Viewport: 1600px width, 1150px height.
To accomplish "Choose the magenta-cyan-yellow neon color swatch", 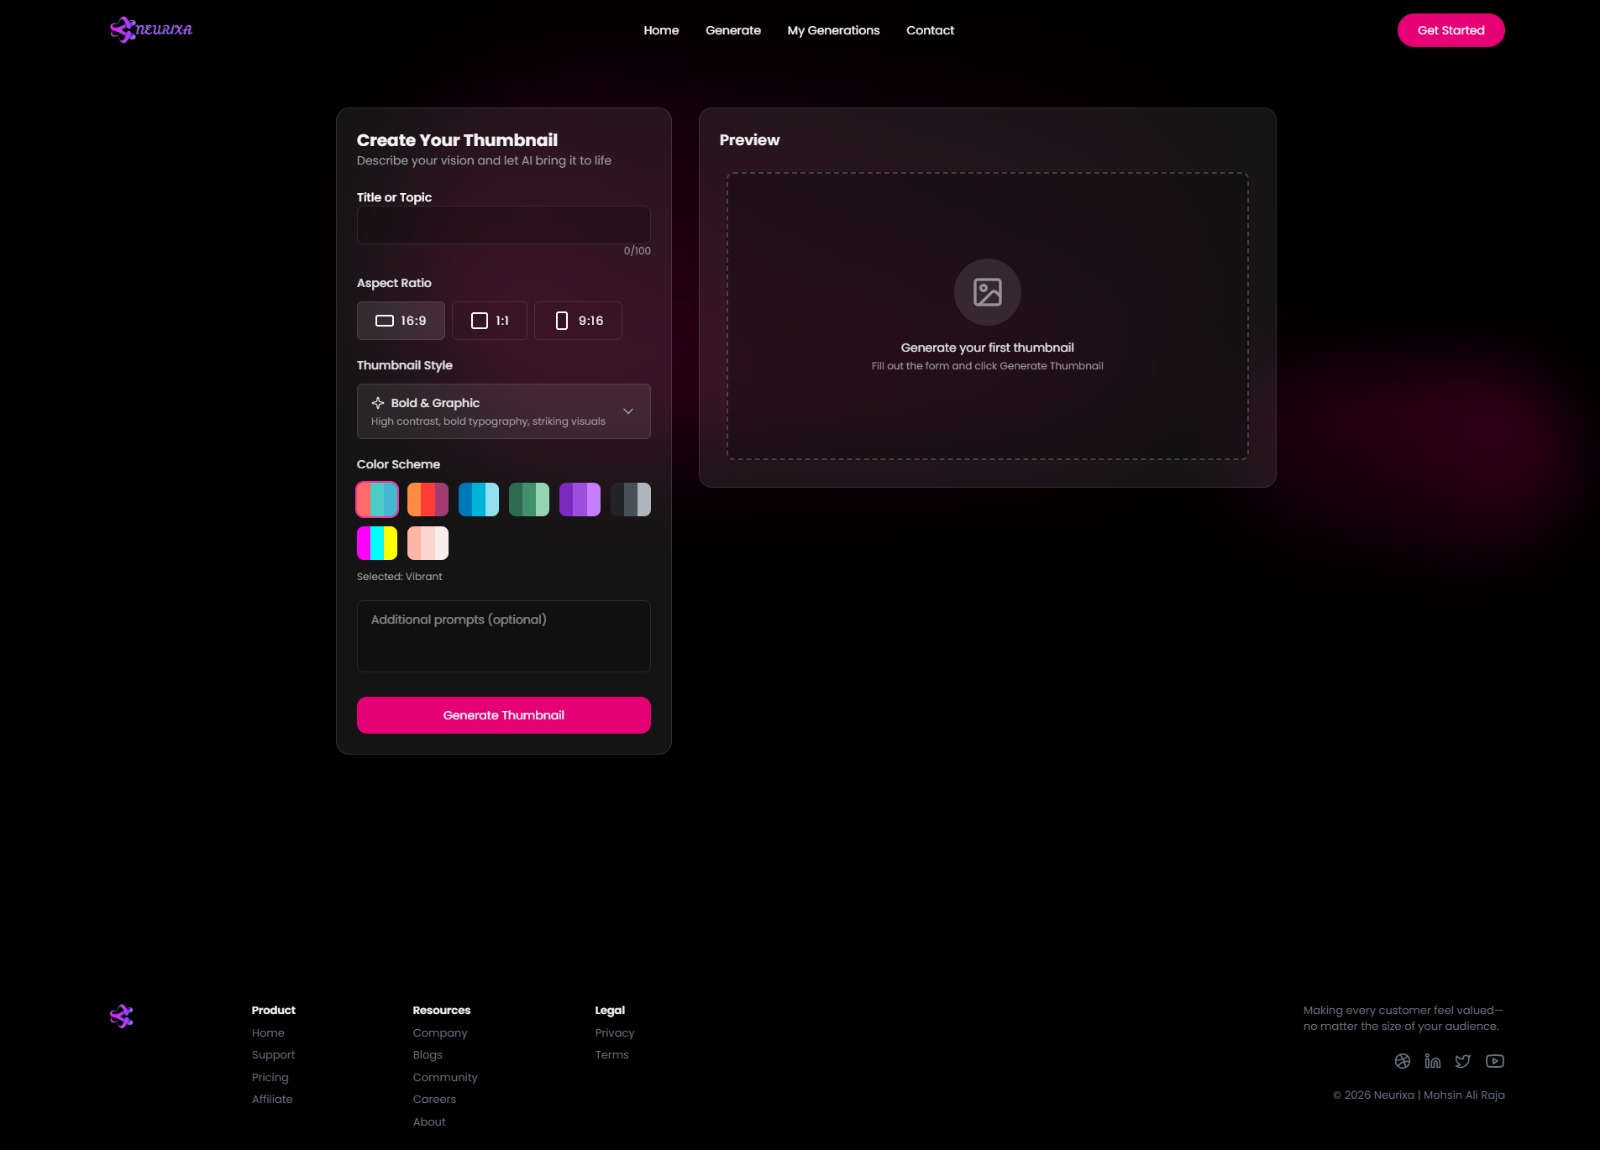I will tap(377, 543).
